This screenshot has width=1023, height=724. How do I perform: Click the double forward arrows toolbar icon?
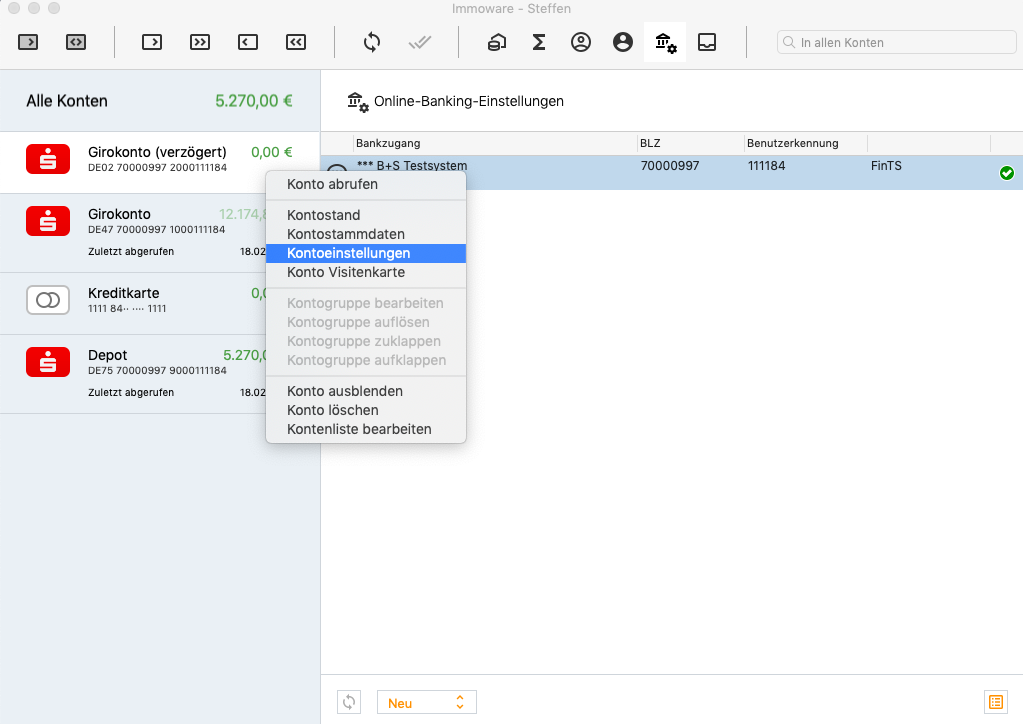click(200, 42)
